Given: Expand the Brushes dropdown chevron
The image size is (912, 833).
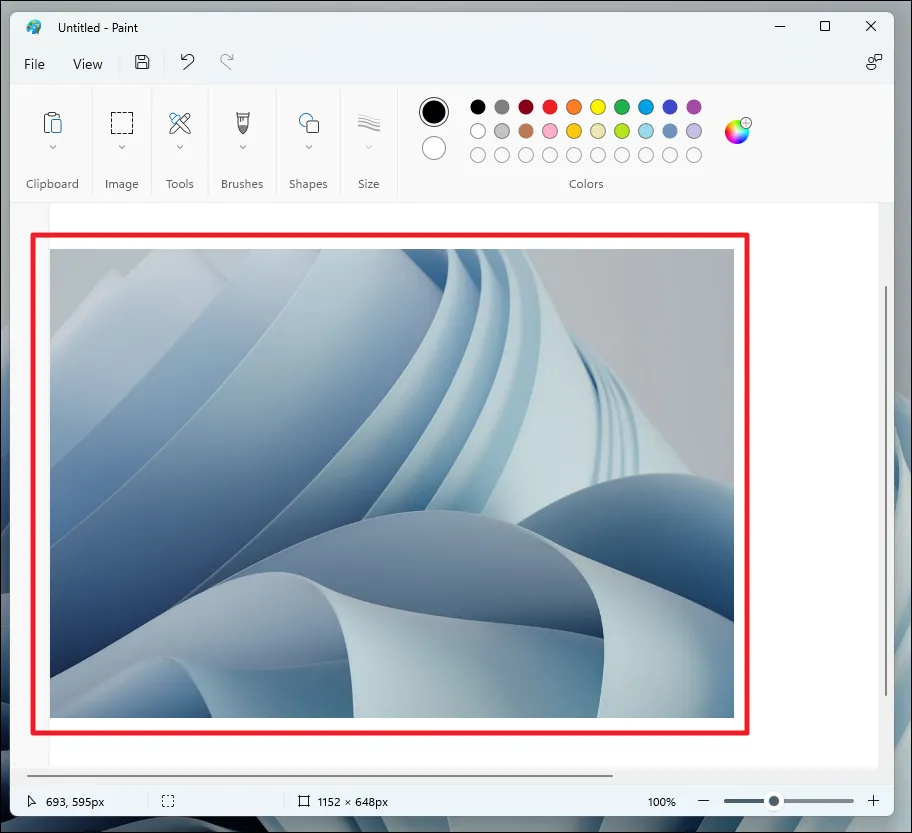Looking at the screenshot, I should [242, 148].
